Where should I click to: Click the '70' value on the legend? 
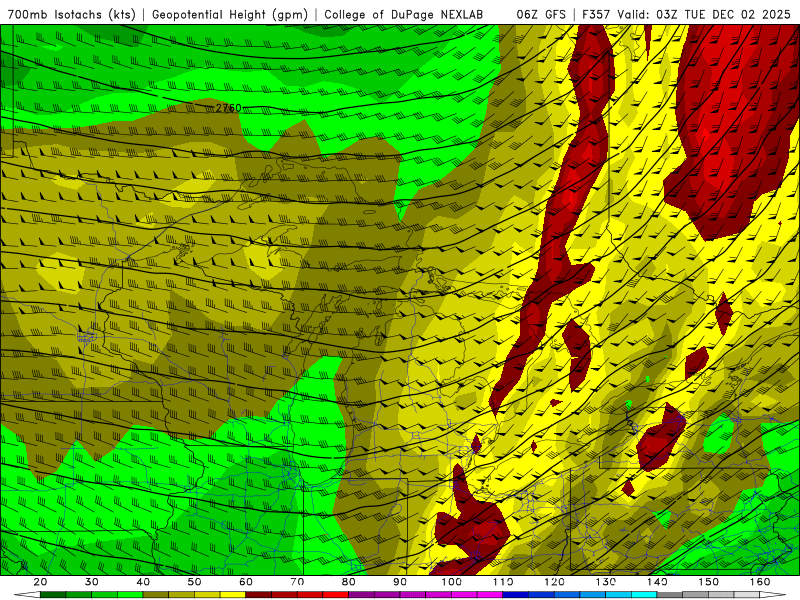[297, 582]
